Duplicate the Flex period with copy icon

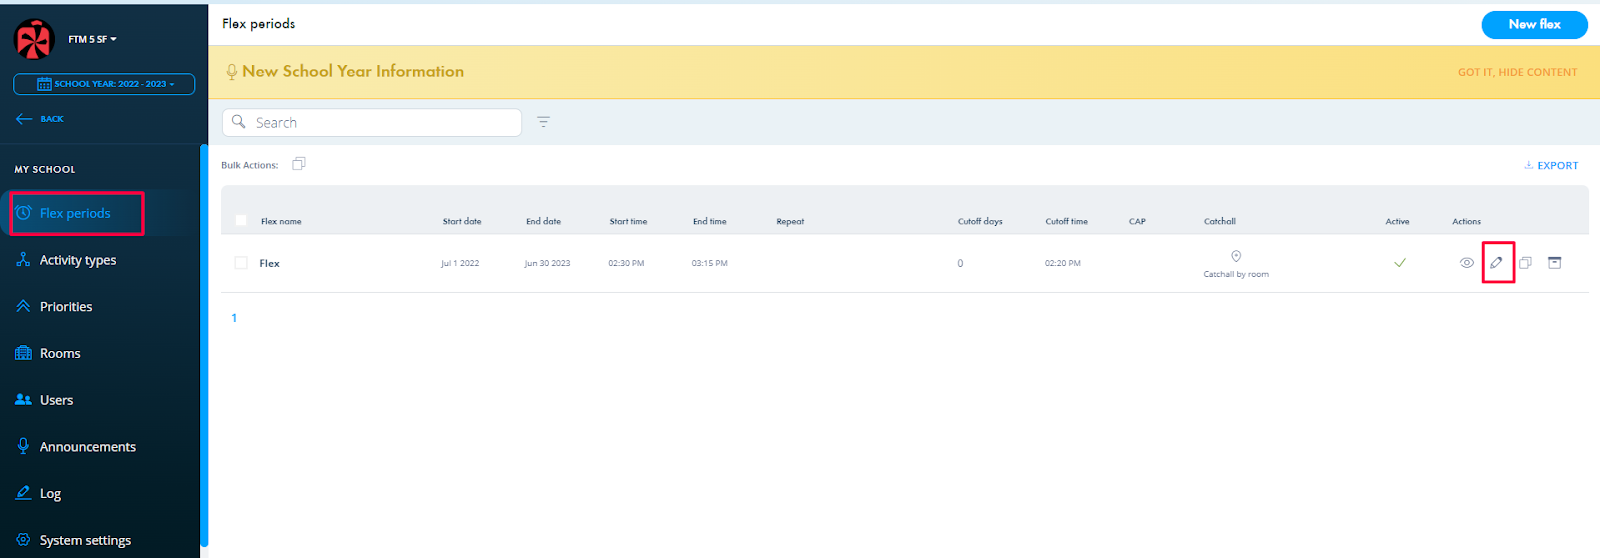point(1525,263)
